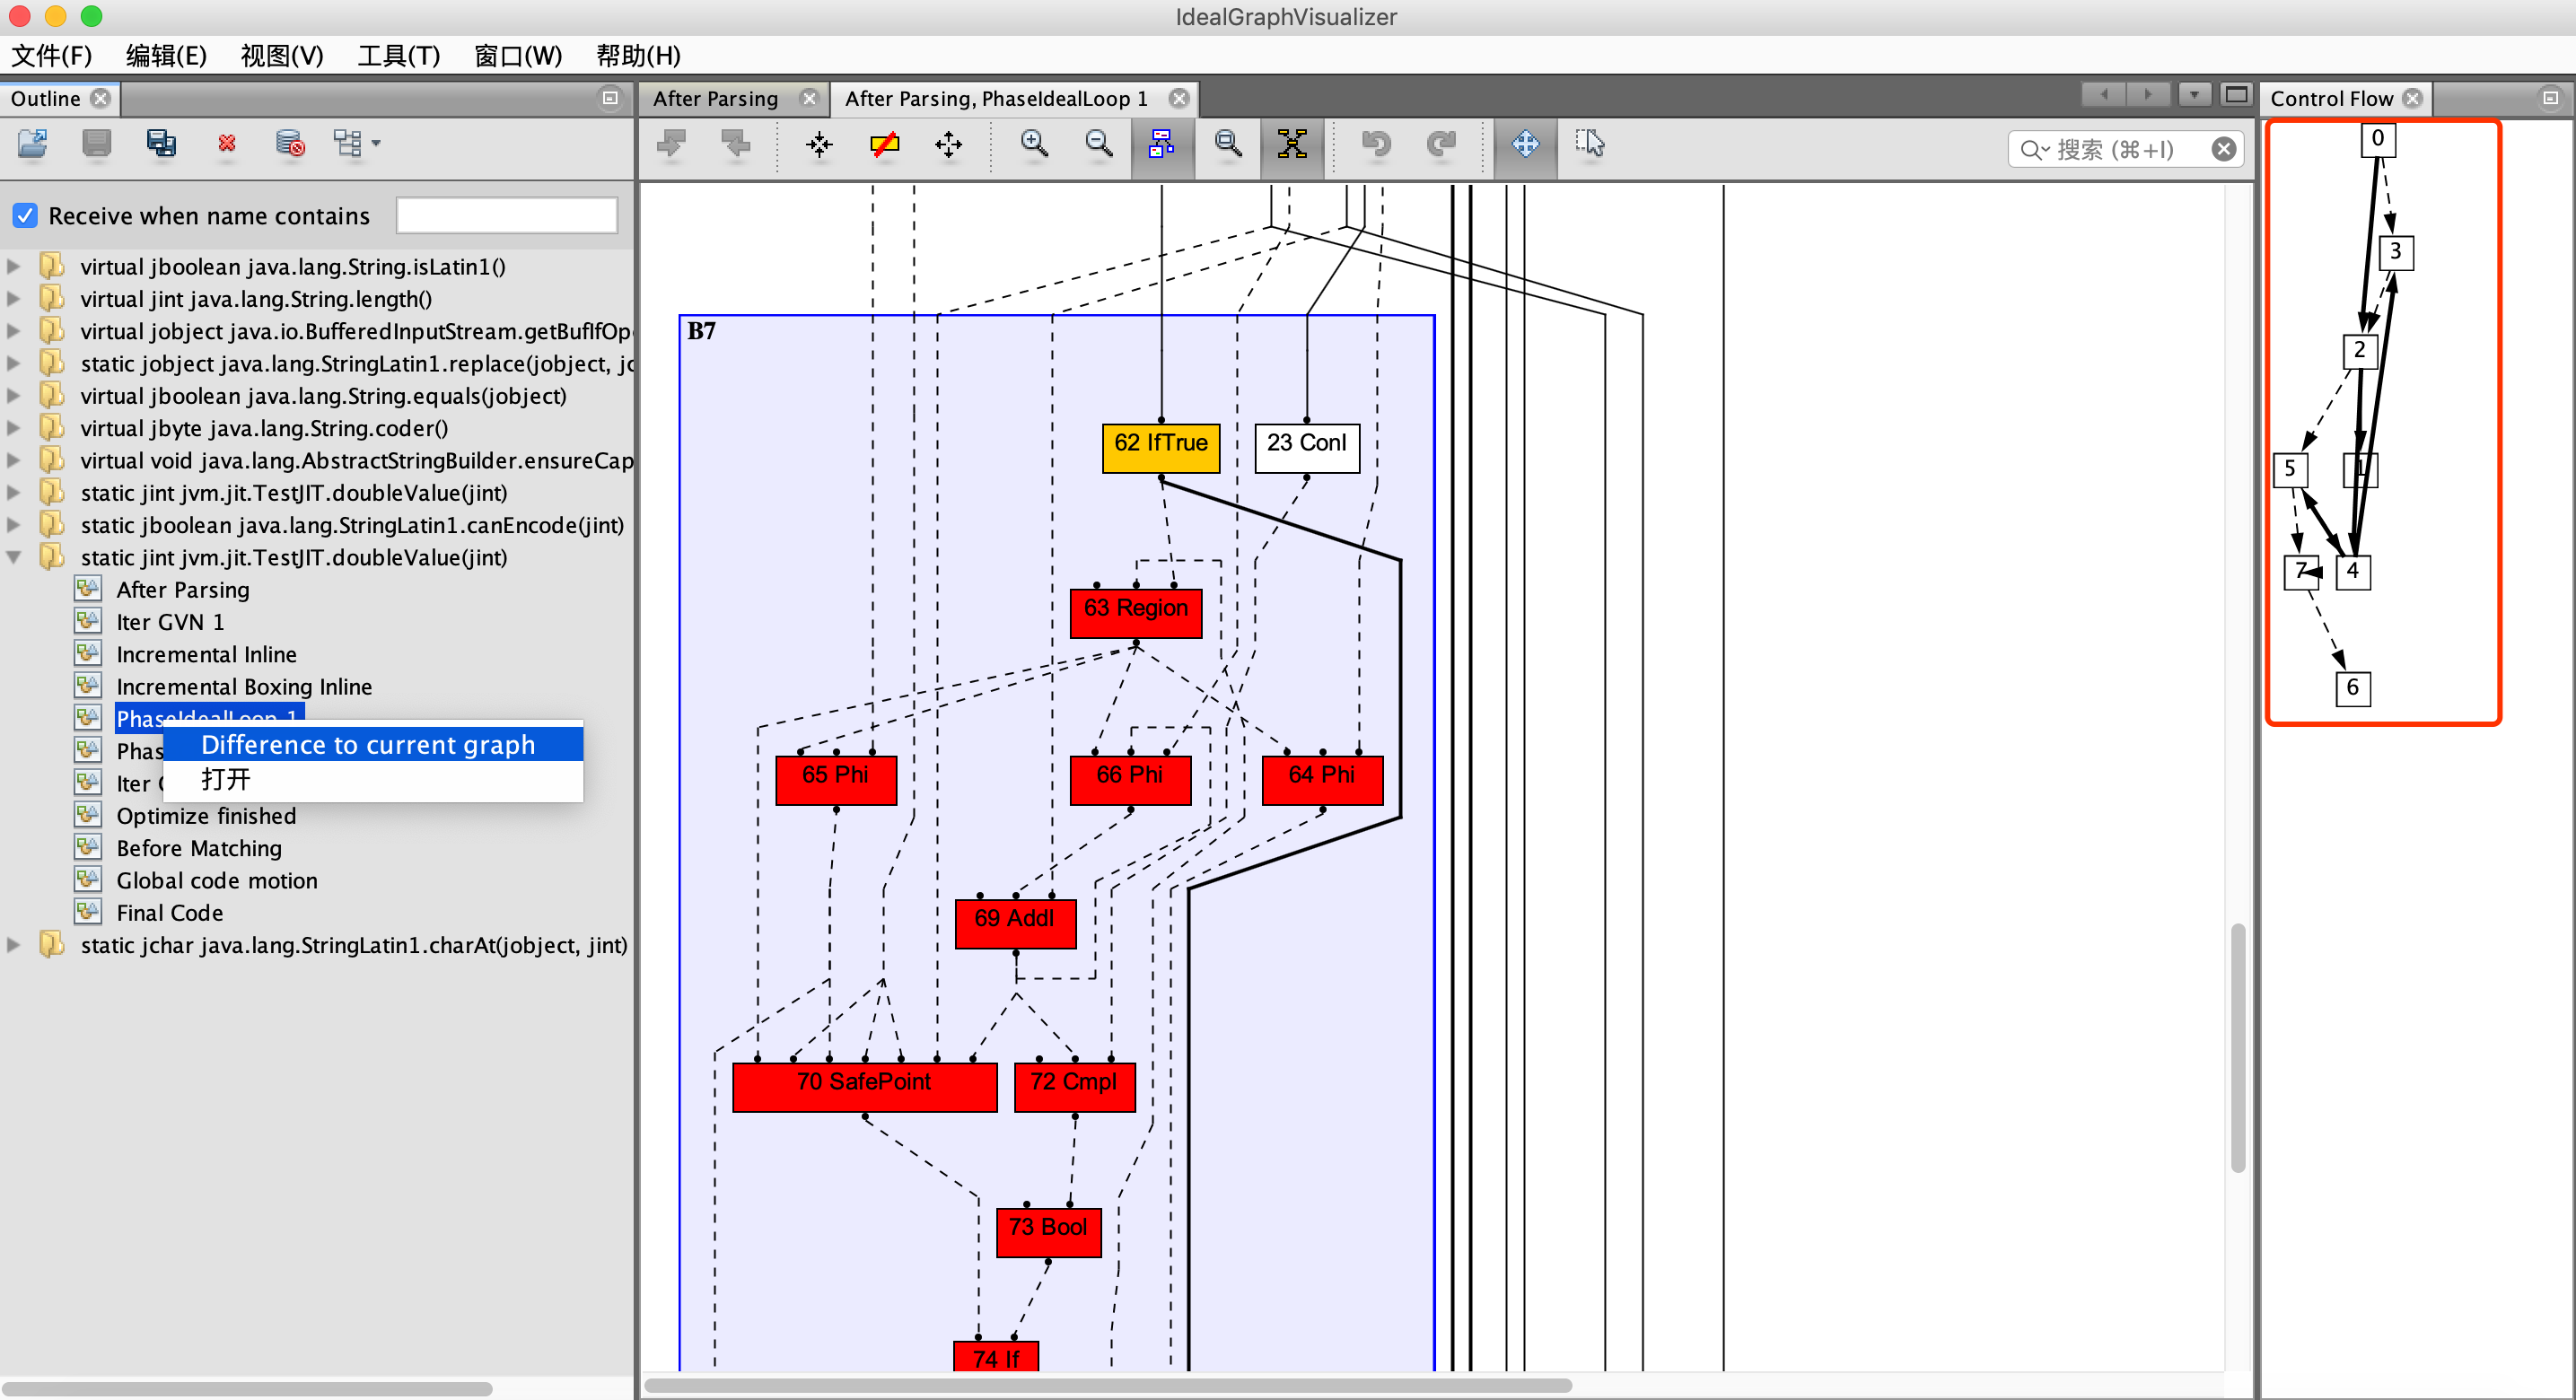Click the extract selected nodes icon
Viewport: 2576px width, 1400px height.
coord(819,144)
